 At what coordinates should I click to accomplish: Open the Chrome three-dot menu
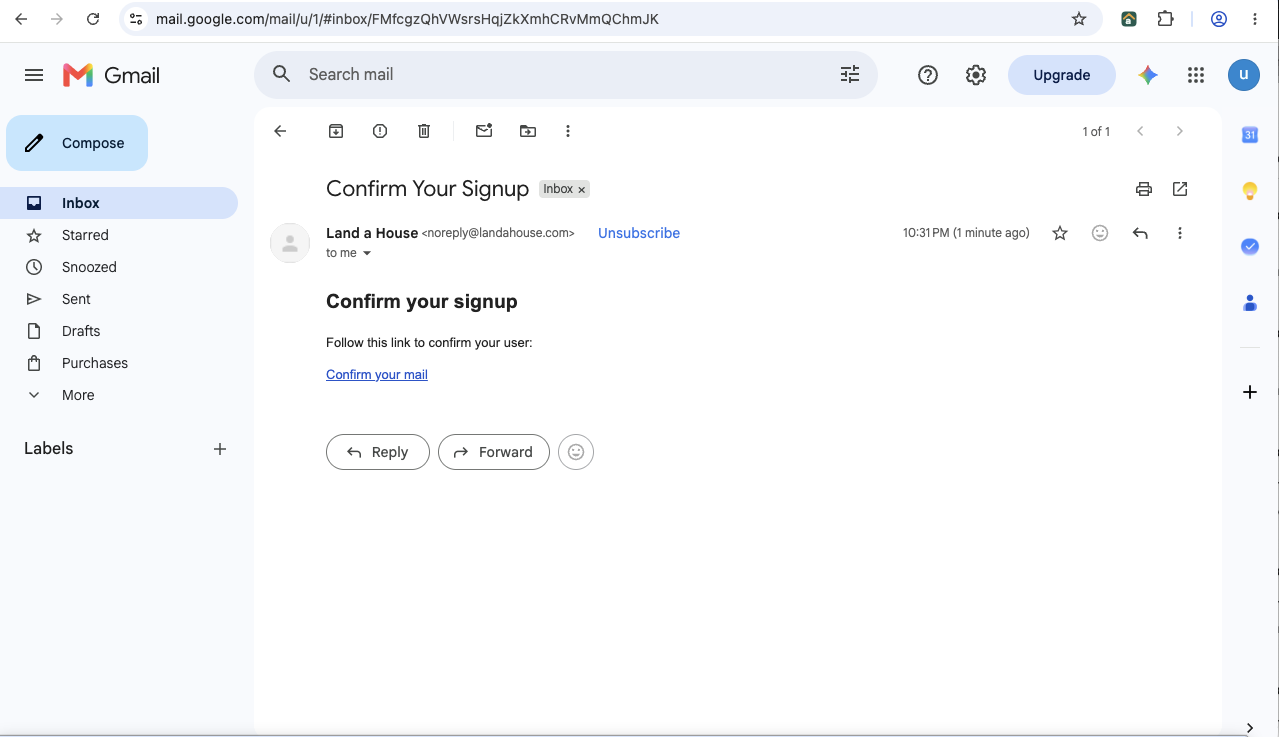tap(1255, 19)
